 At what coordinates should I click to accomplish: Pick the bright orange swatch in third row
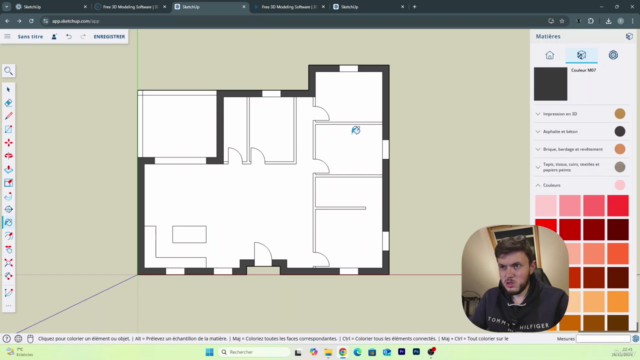tap(618, 253)
